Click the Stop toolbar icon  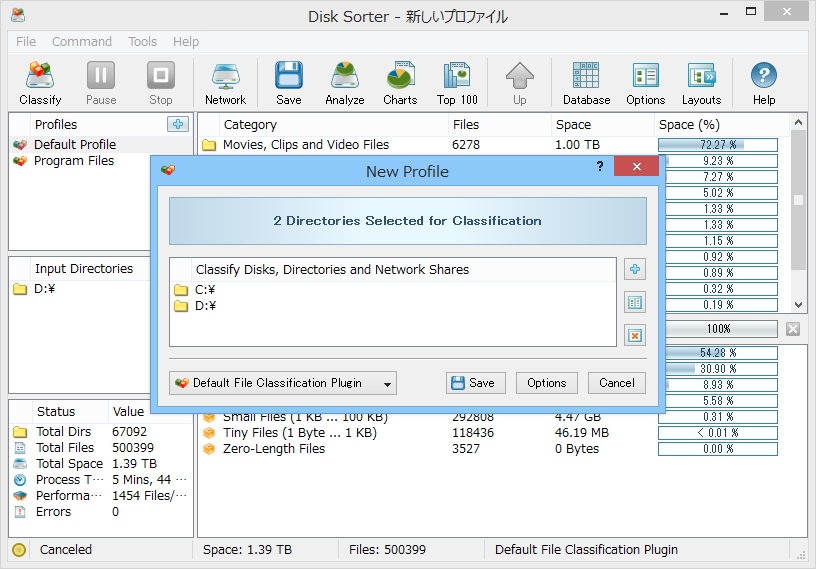click(x=161, y=83)
